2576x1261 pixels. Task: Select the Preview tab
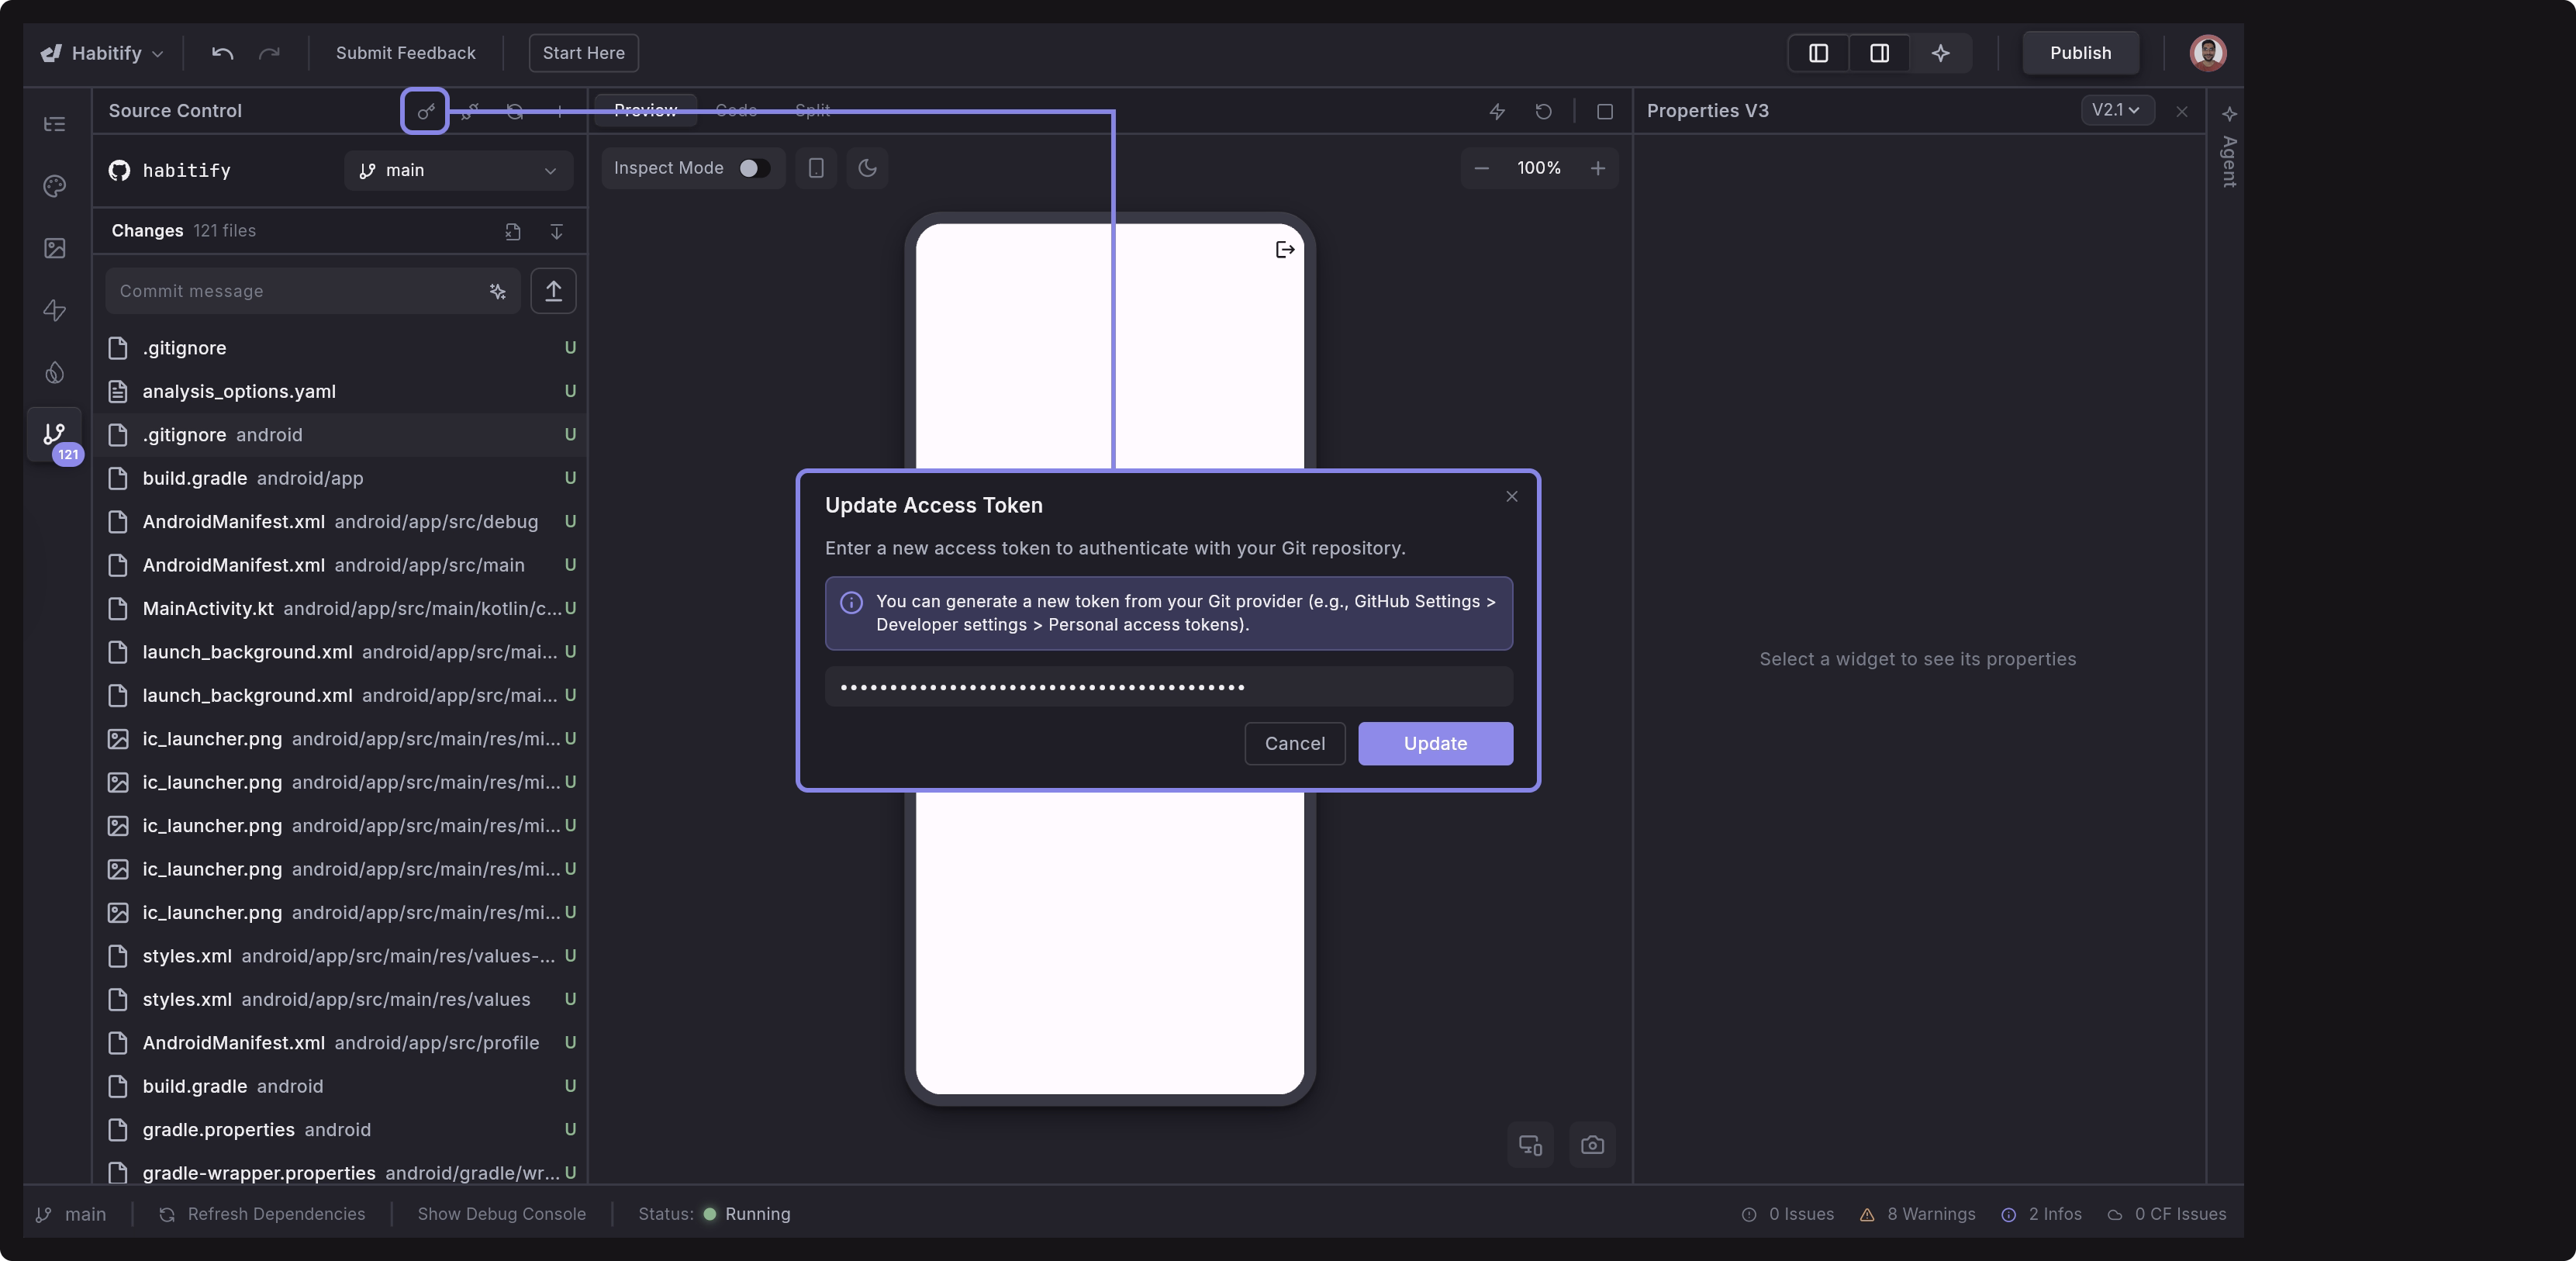tap(645, 110)
